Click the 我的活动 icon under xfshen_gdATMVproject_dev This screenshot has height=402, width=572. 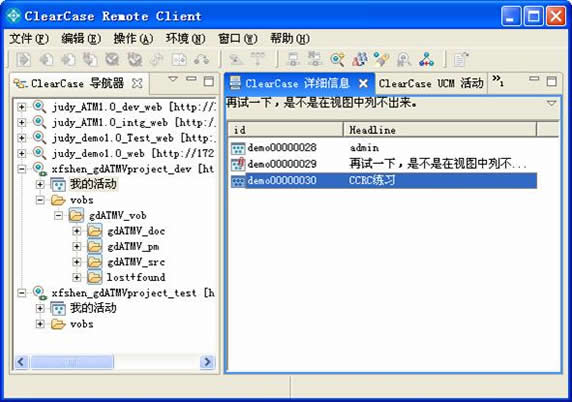point(58,185)
